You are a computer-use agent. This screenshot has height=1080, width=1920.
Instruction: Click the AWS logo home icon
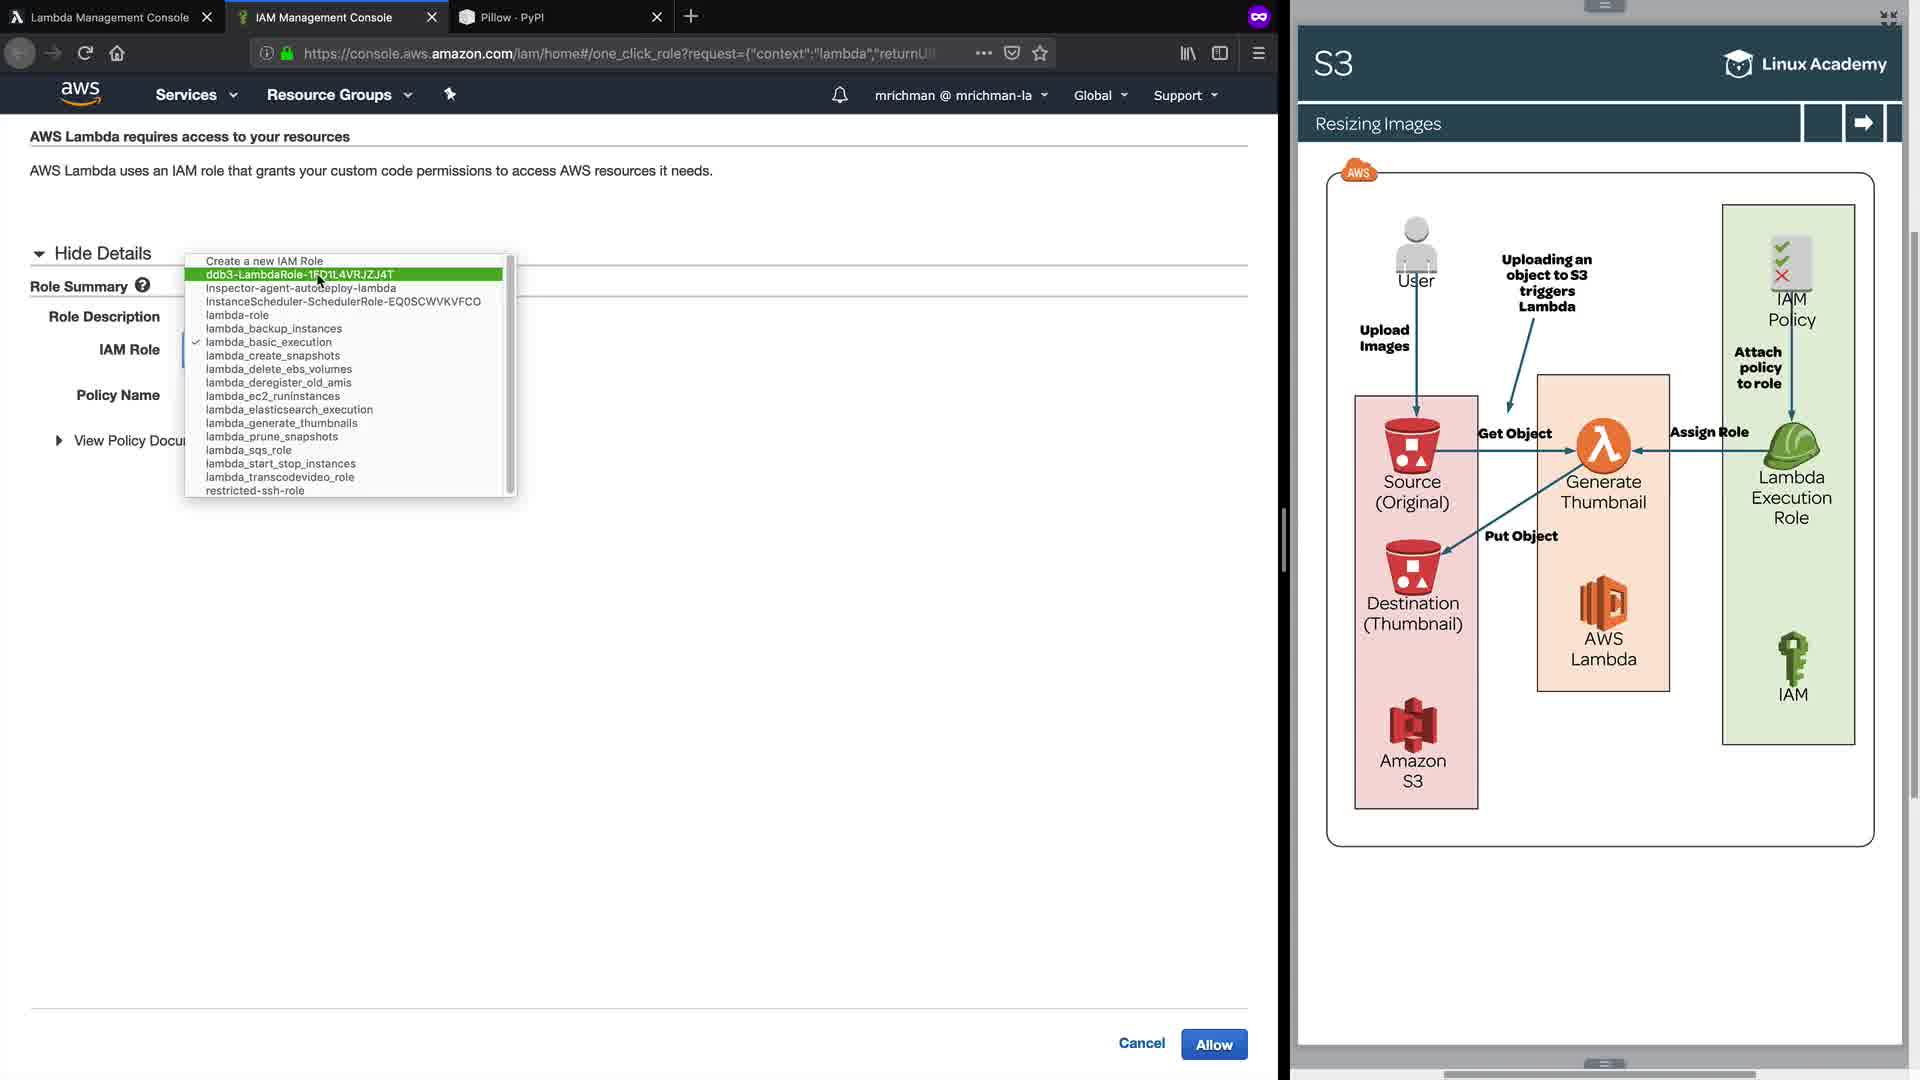[x=80, y=94]
